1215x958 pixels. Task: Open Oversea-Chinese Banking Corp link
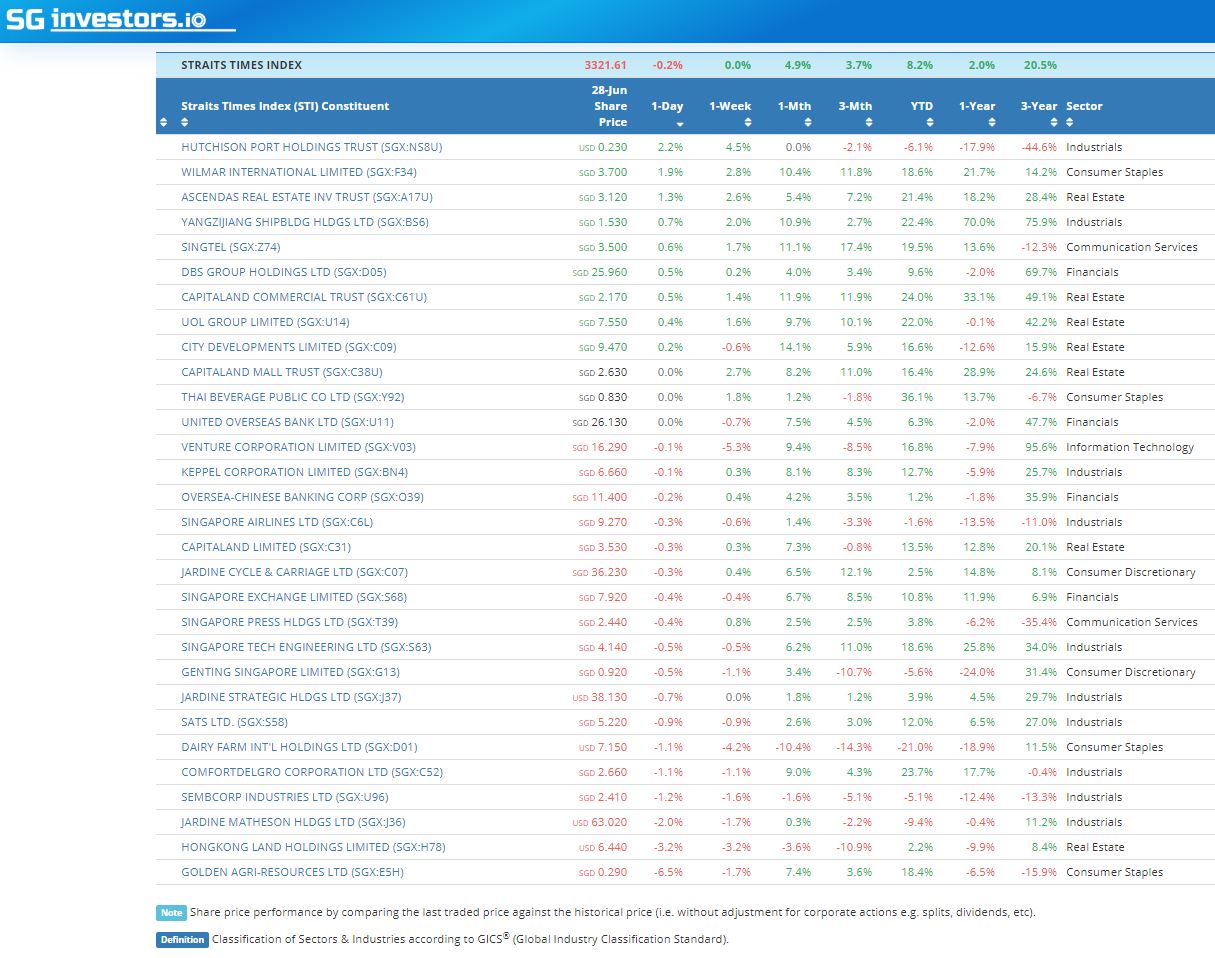point(302,497)
